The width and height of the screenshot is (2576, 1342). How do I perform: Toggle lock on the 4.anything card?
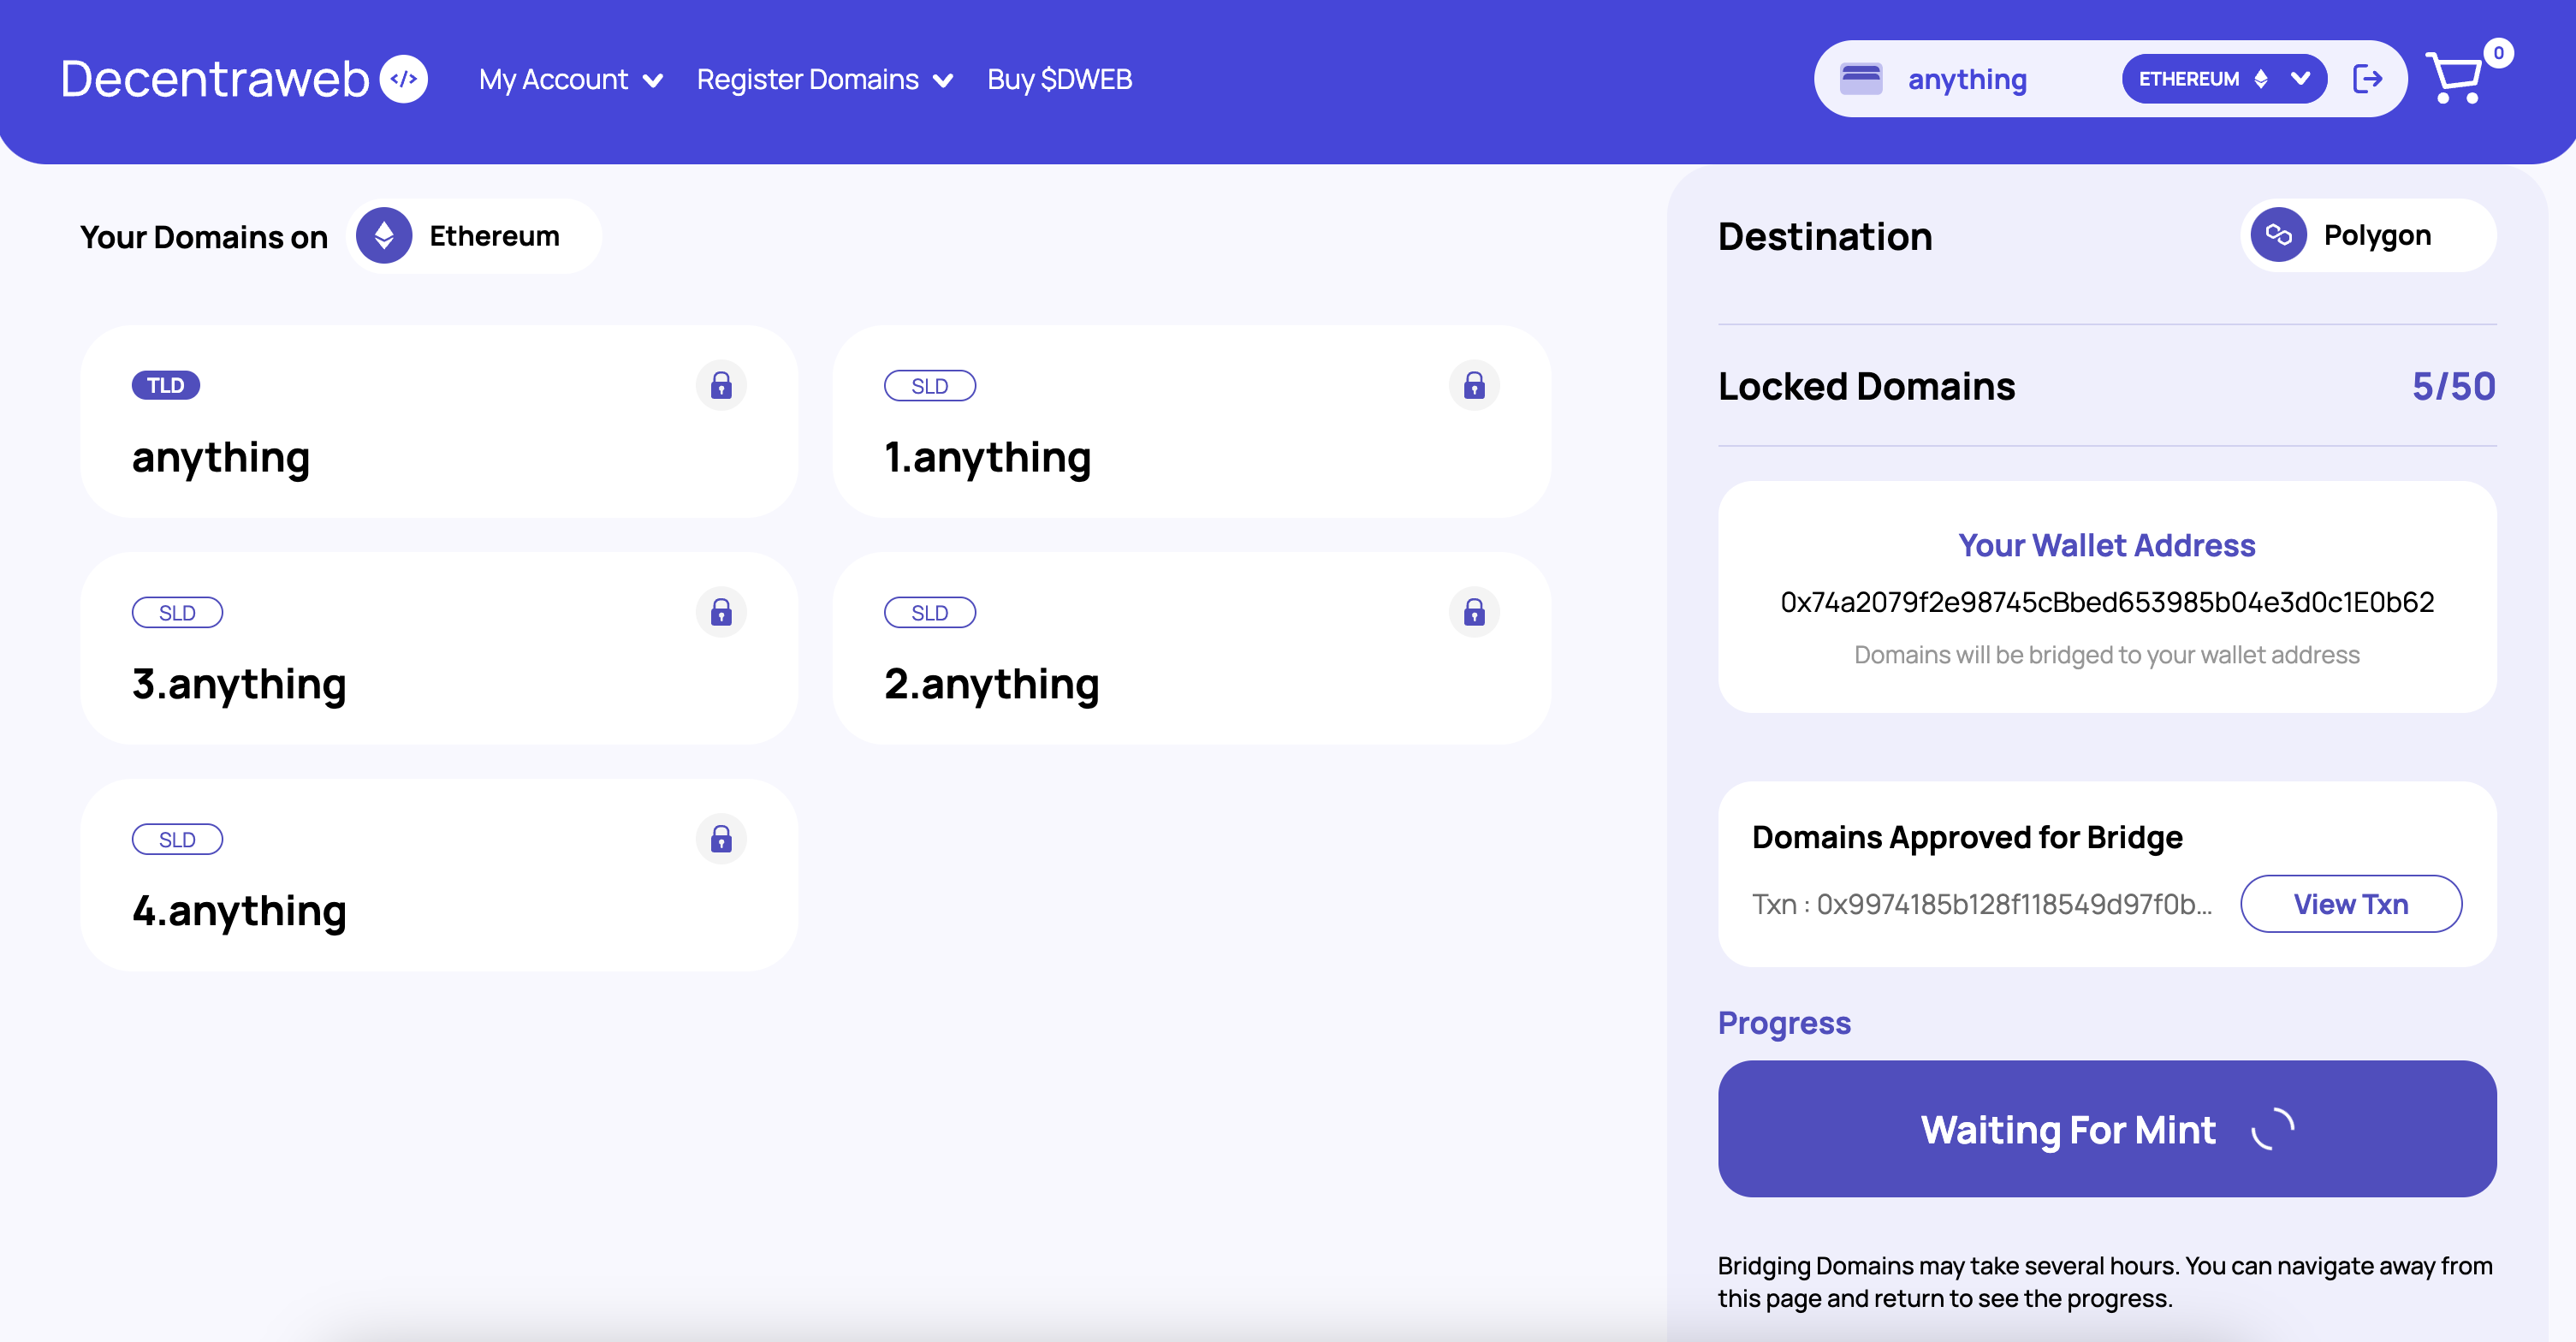pyautogui.click(x=721, y=839)
